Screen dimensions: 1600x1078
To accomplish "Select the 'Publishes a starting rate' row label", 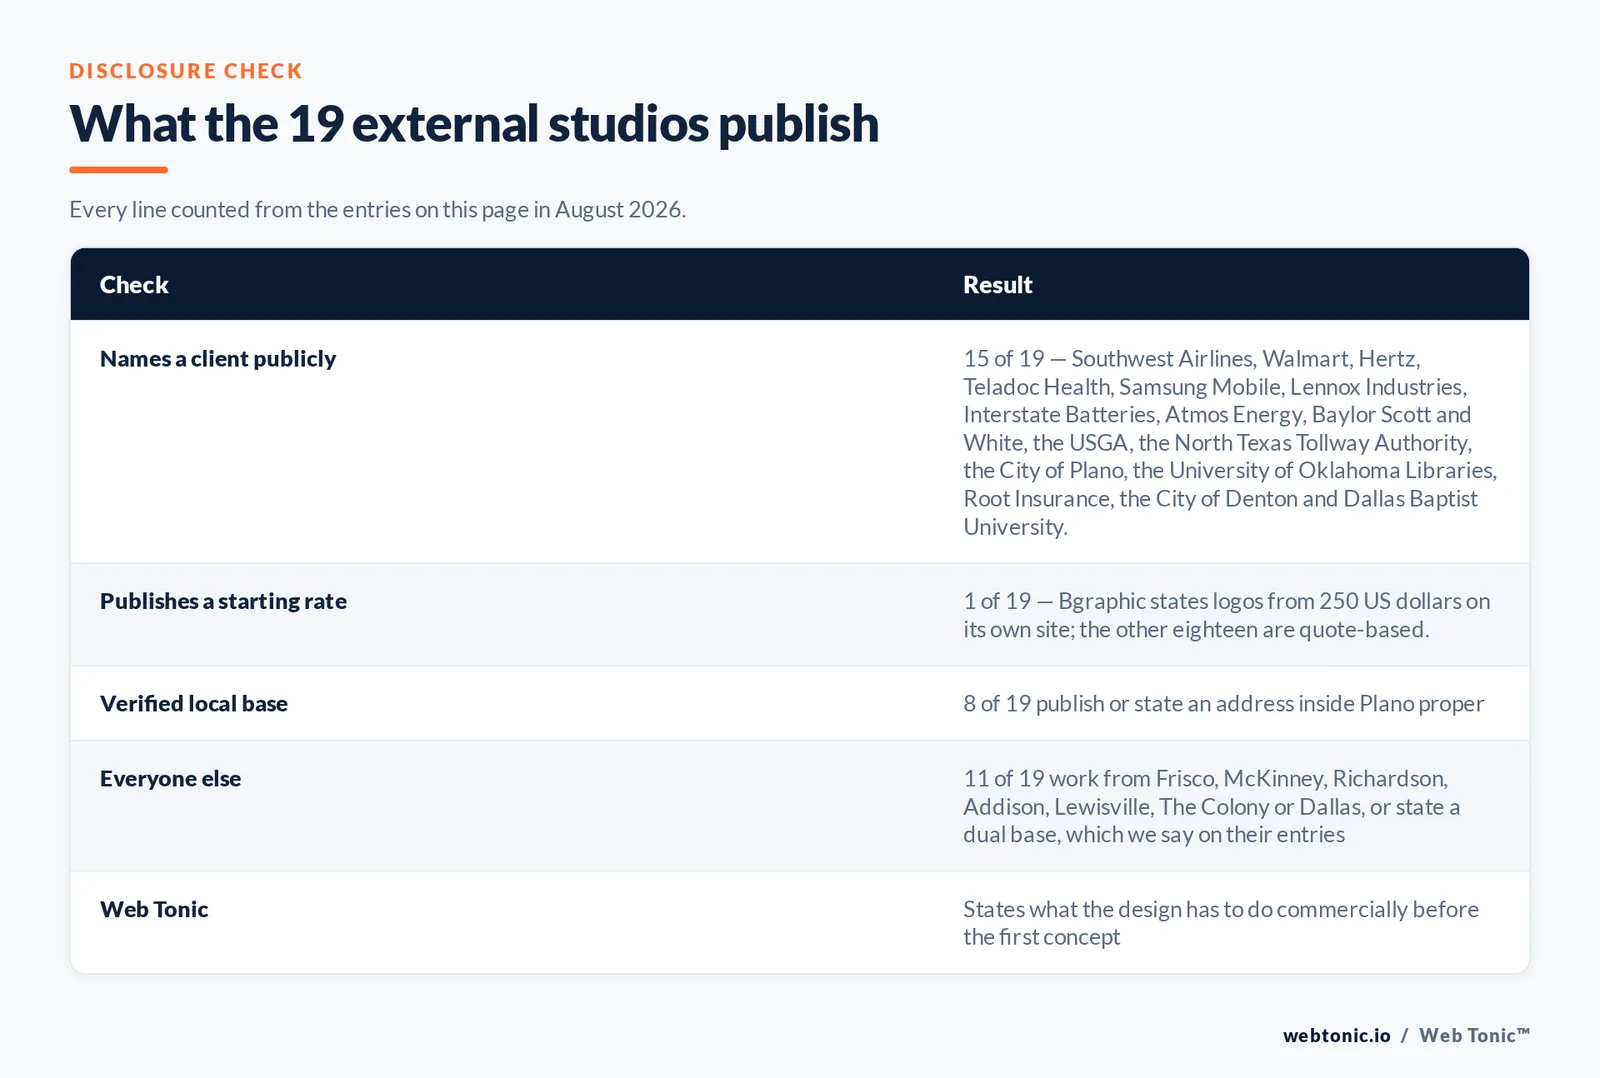I will point(223,601).
